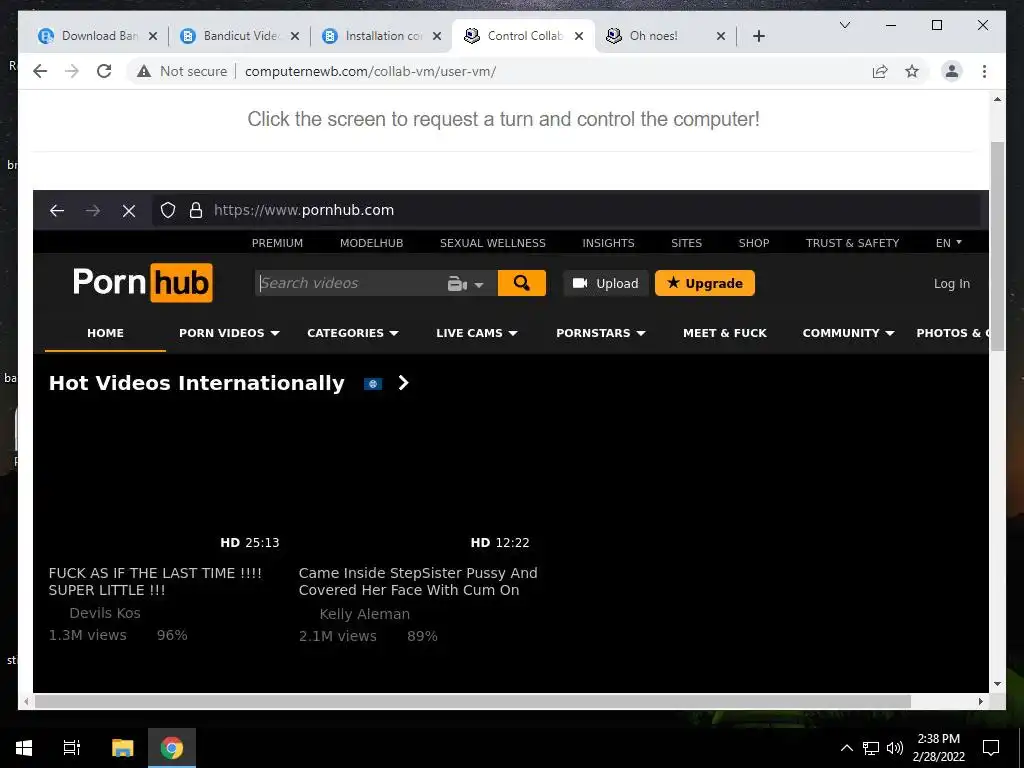Select the HOME navigation item
The height and width of the screenshot is (768, 1024).
105,333
